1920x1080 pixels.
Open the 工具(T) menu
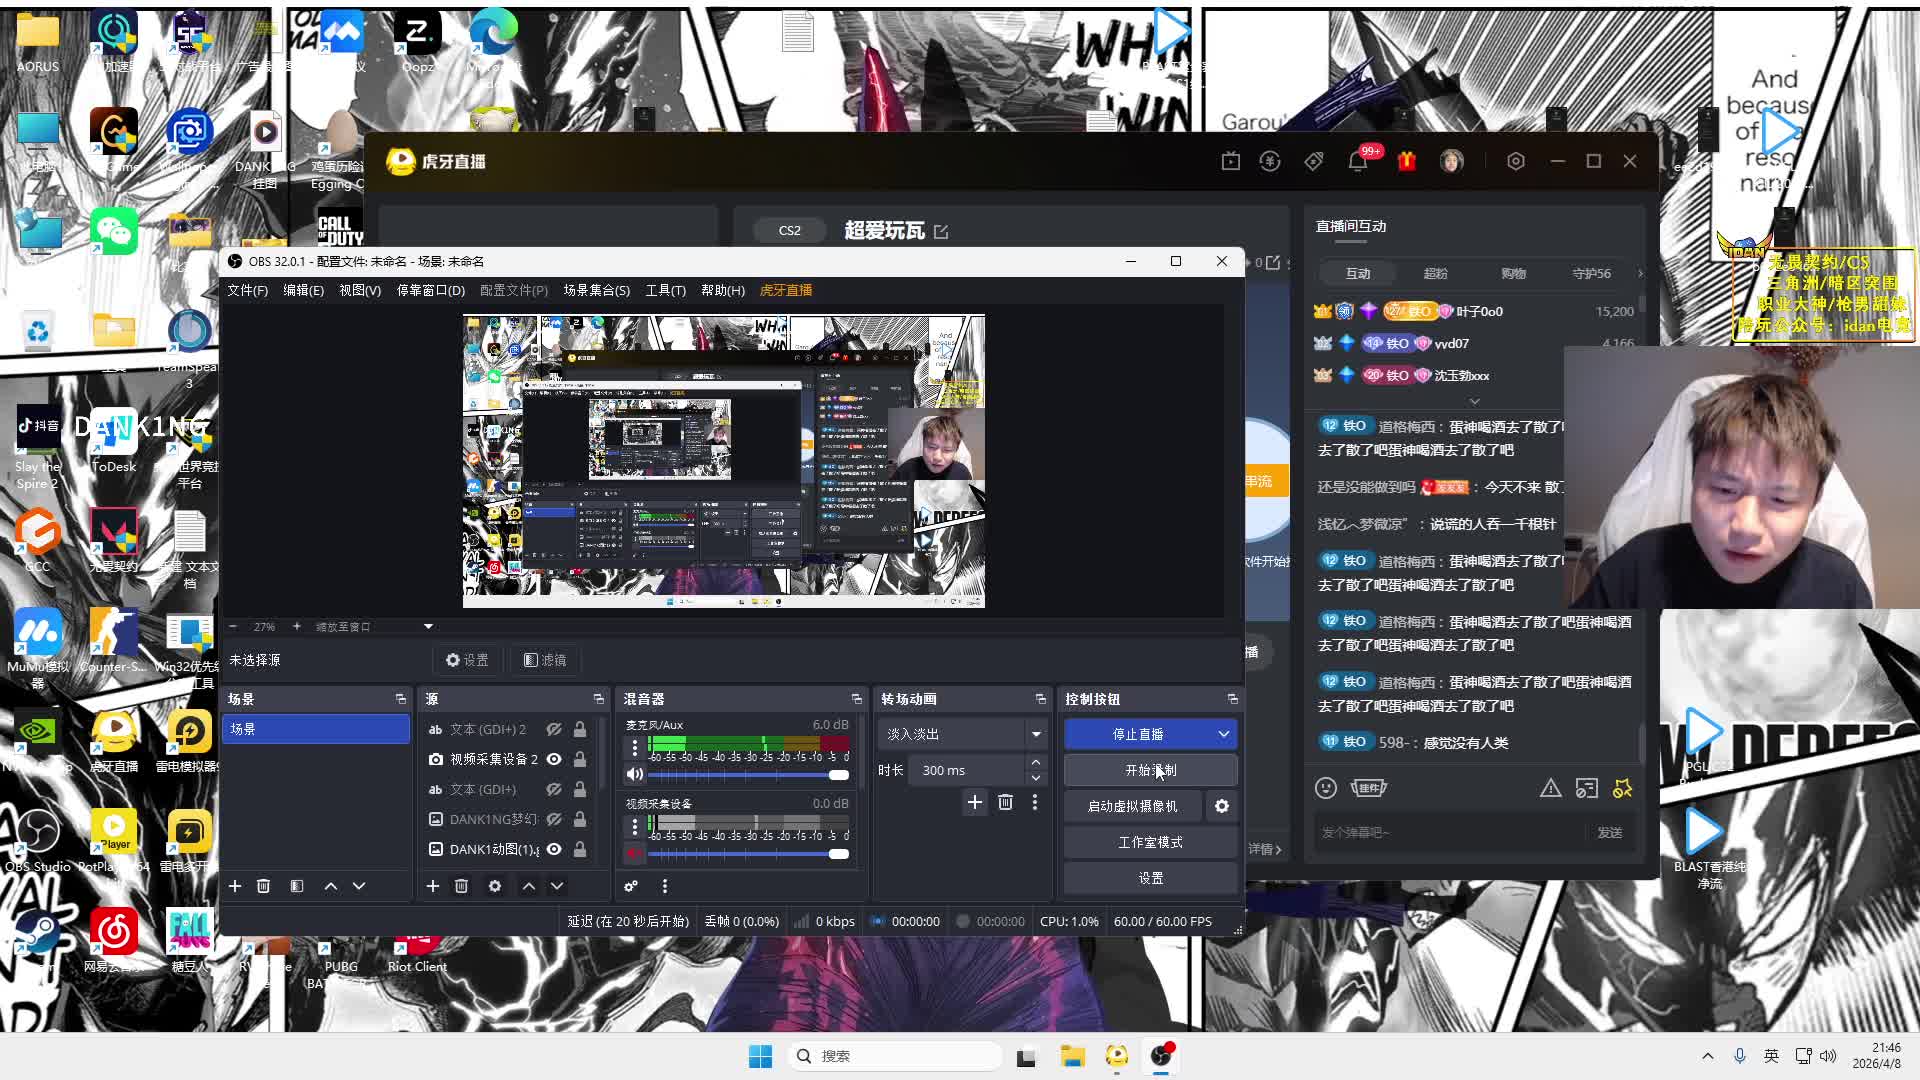(665, 290)
